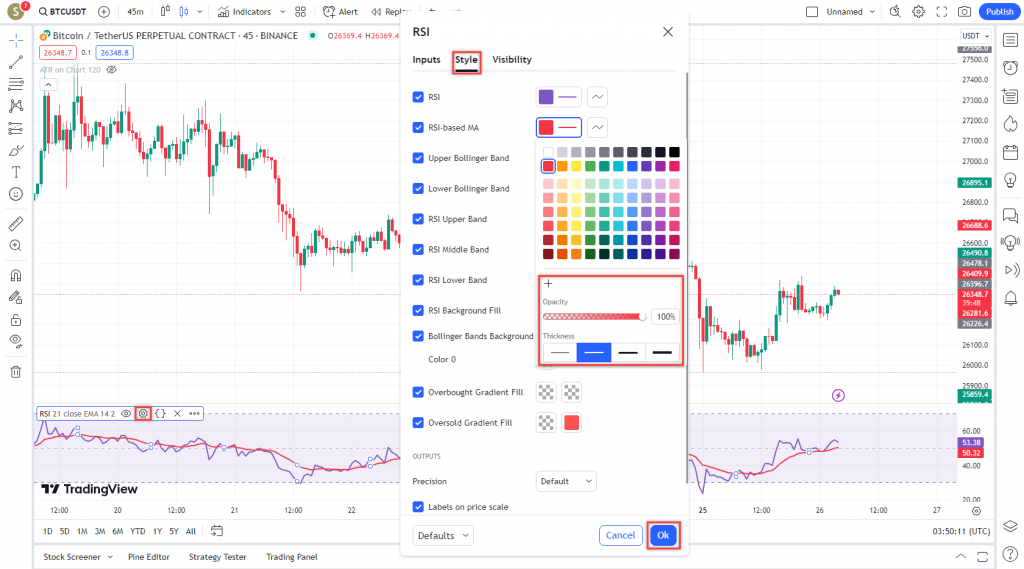Take a chart snapshot with camera icon
1024x569 pixels.
point(965,12)
